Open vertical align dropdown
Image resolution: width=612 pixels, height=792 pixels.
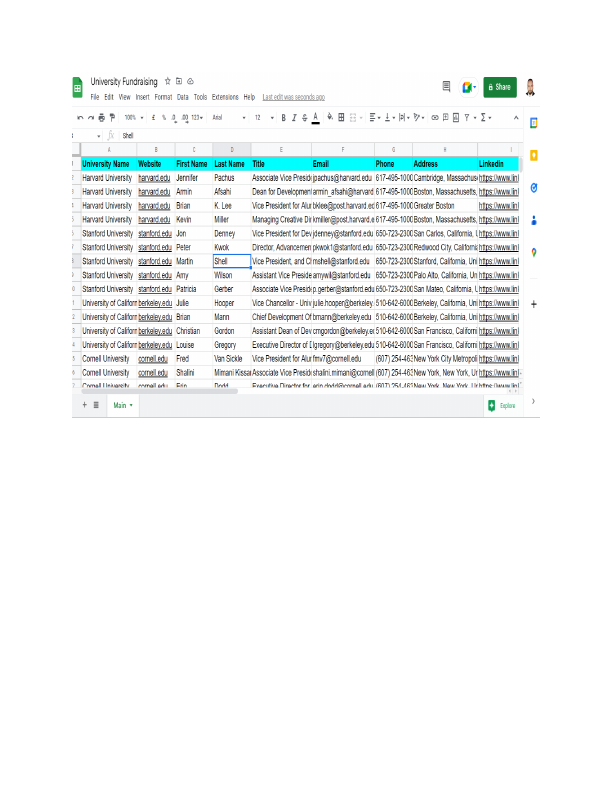(390, 118)
